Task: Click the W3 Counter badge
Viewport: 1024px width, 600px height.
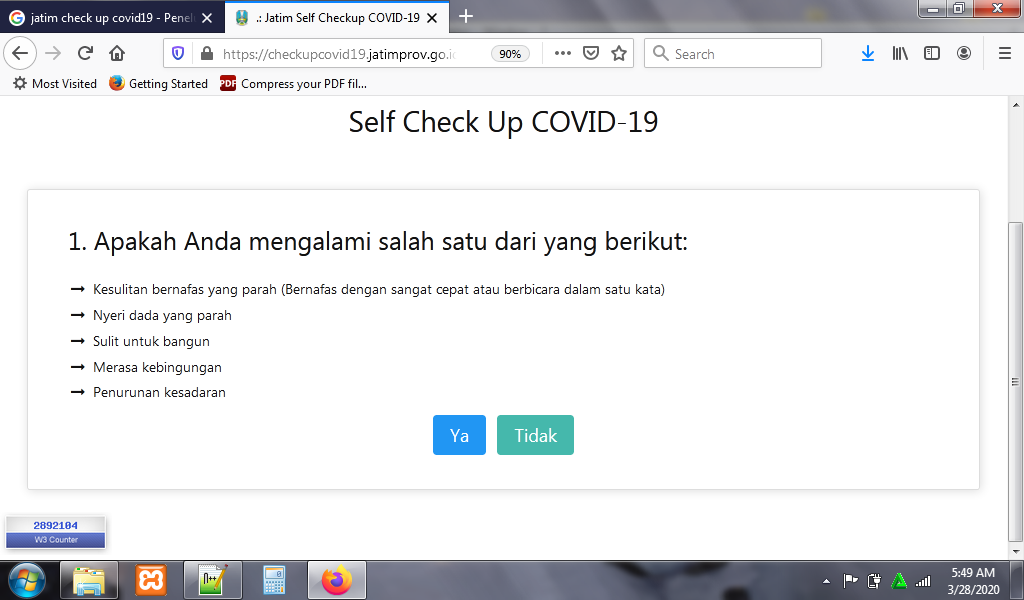Action: [x=56, y=533]
